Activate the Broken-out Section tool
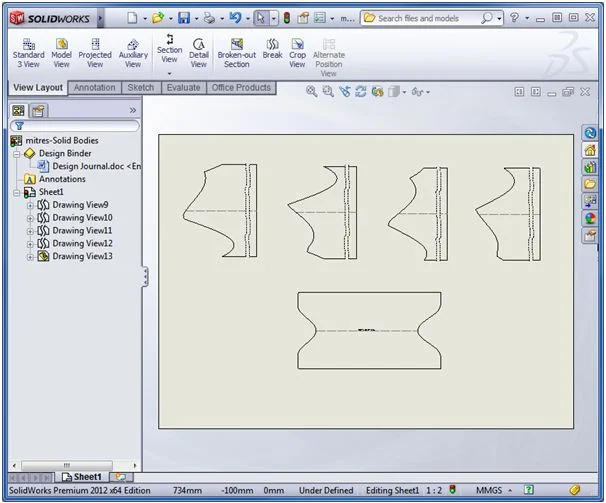The image size is (606, 503). (x=237, y=53)
